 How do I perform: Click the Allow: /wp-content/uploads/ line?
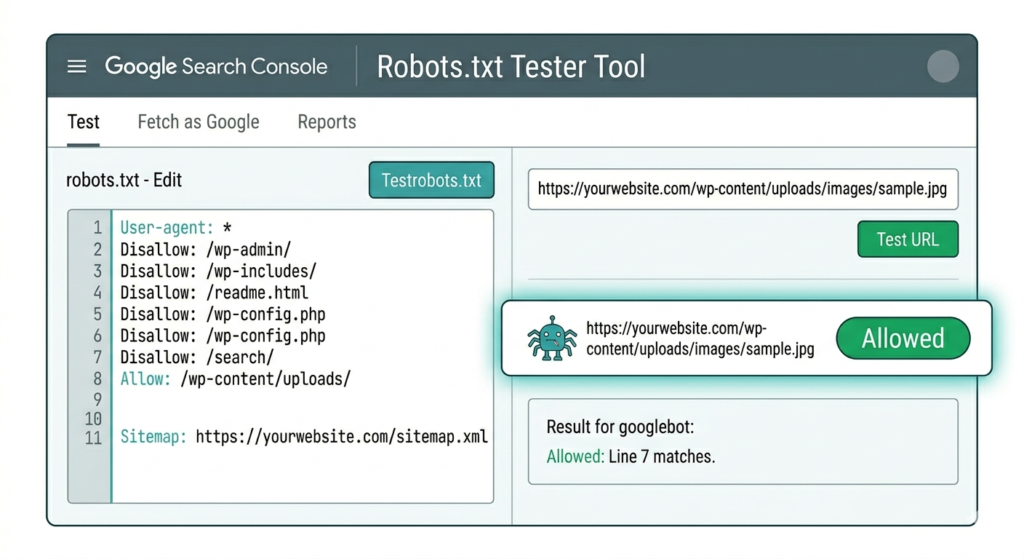[x=235, y=379]
